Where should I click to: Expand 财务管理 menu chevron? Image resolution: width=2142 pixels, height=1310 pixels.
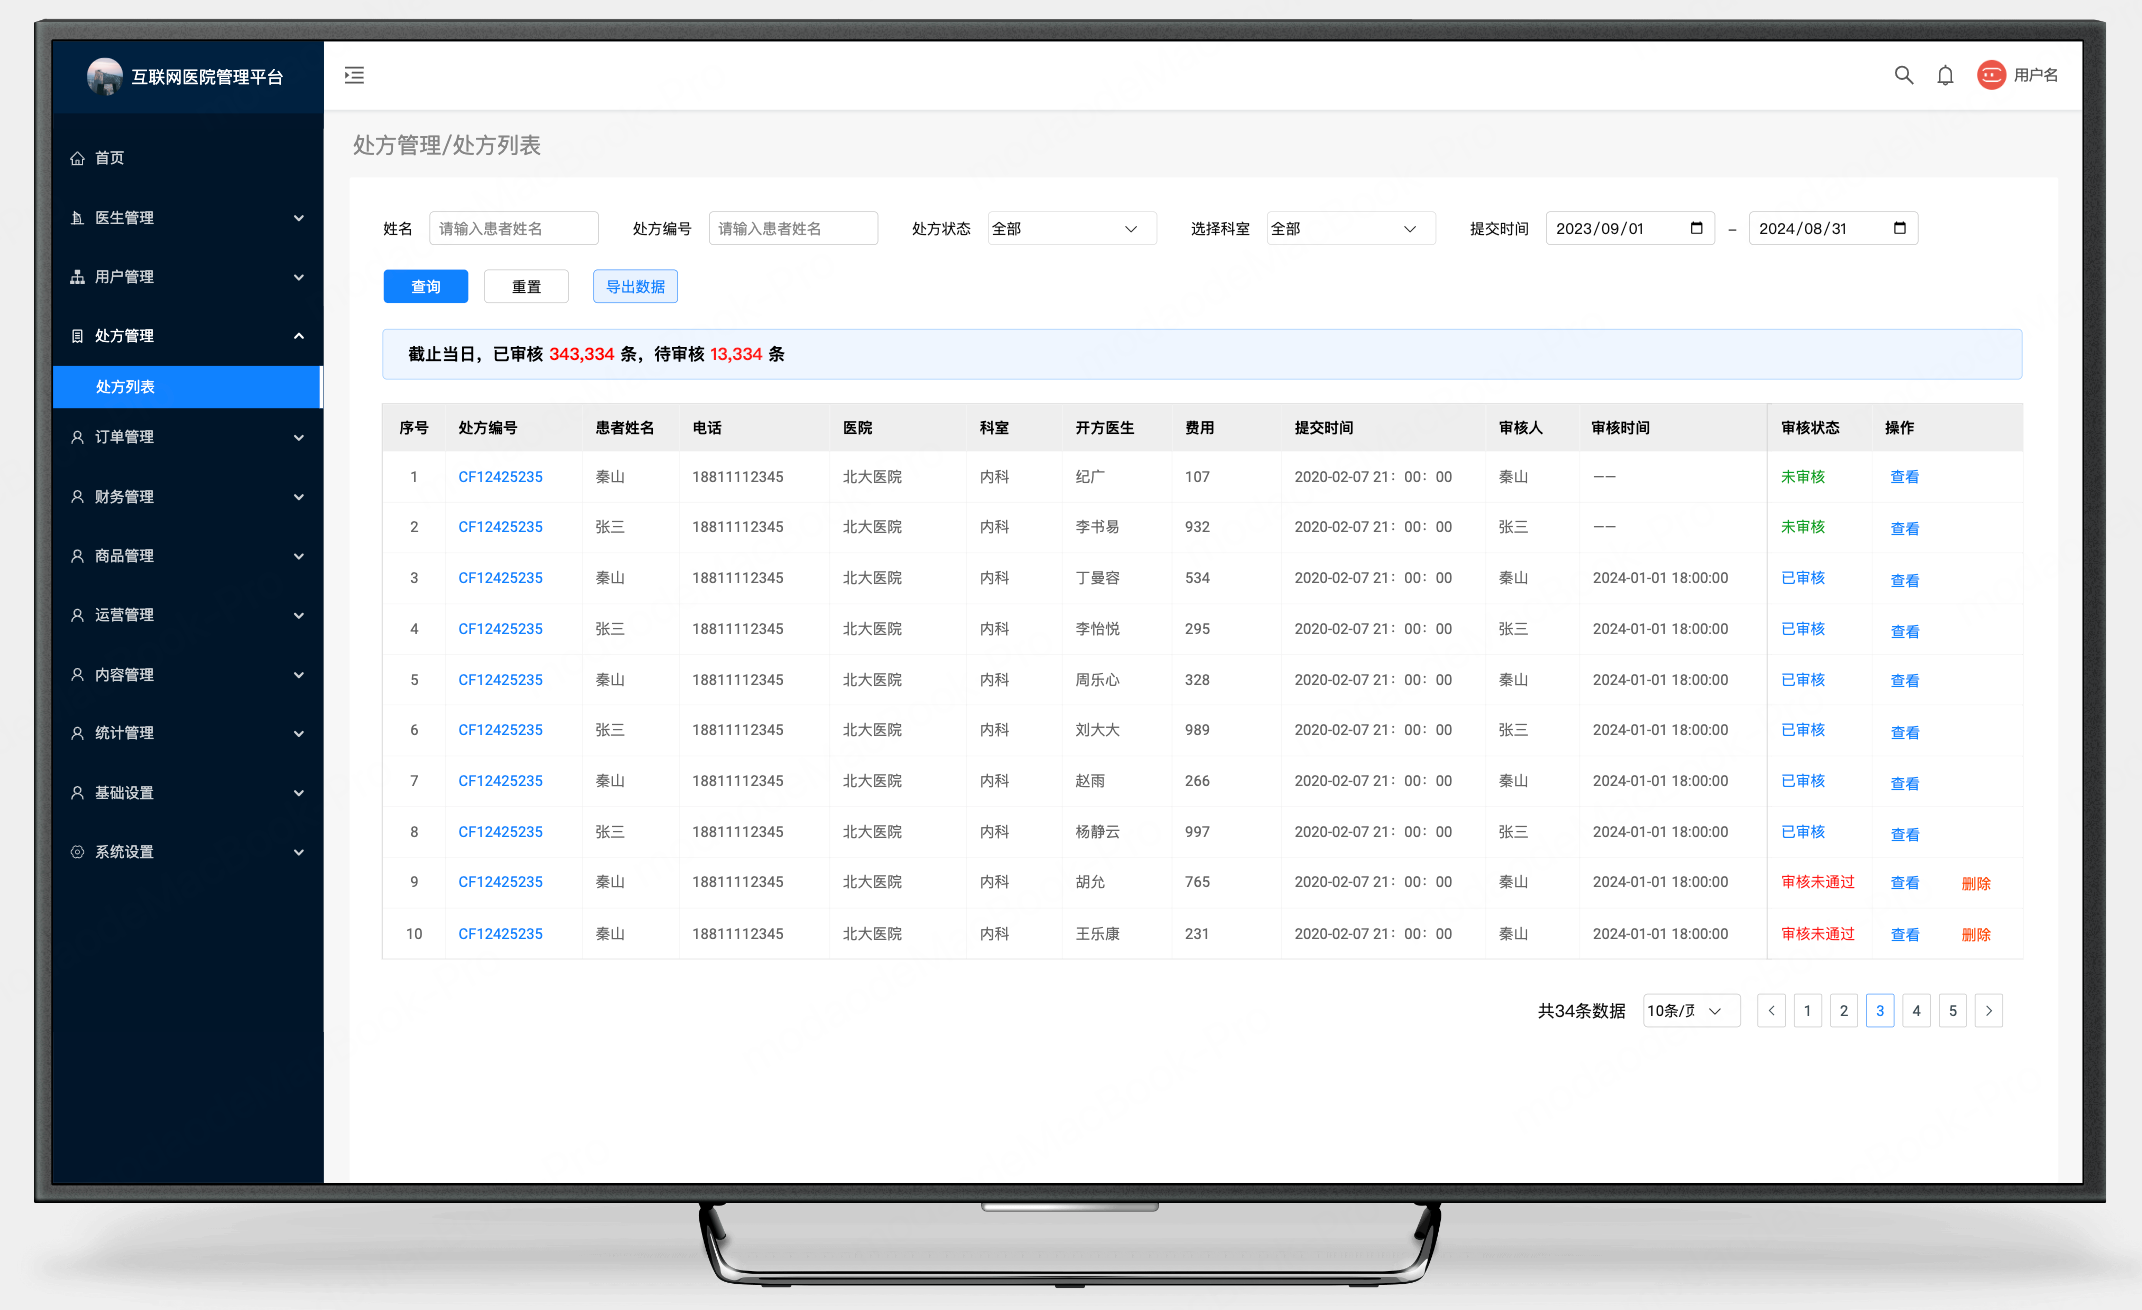pos(298,497)
